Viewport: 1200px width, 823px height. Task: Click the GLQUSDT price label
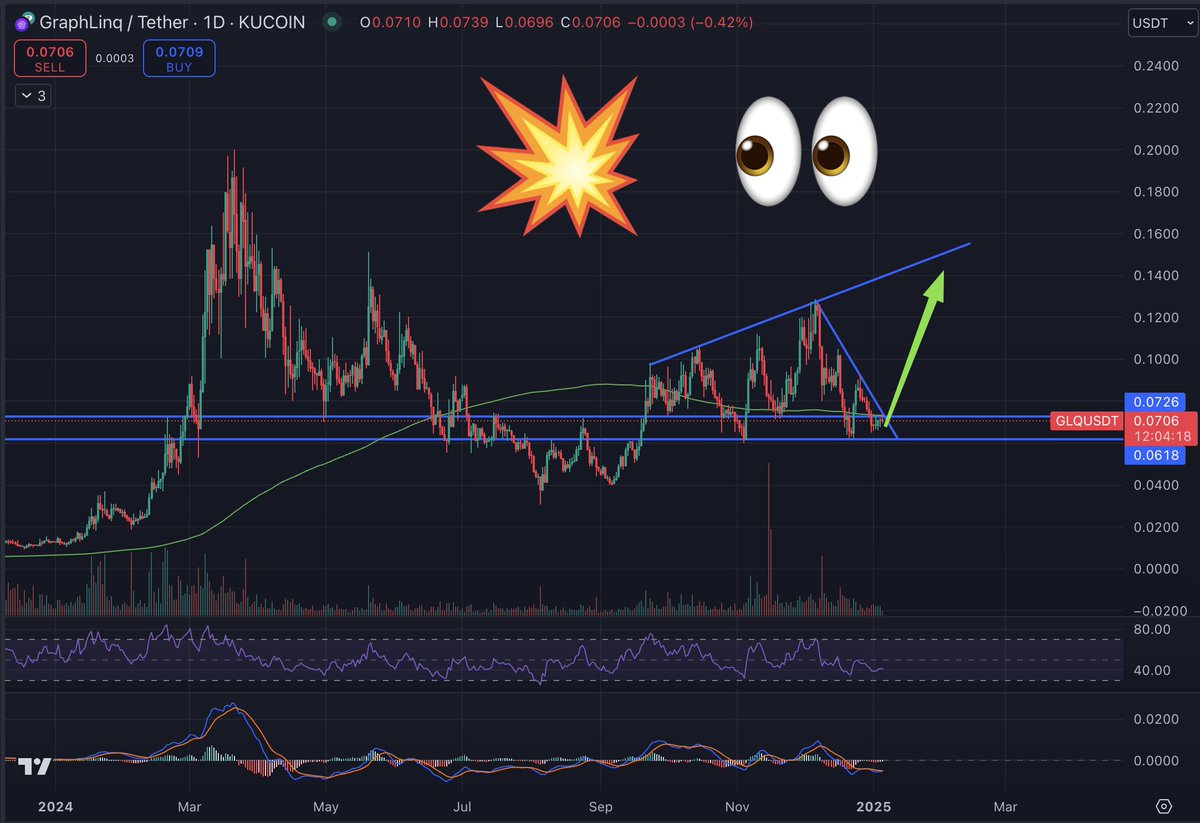coord(1086,421)
